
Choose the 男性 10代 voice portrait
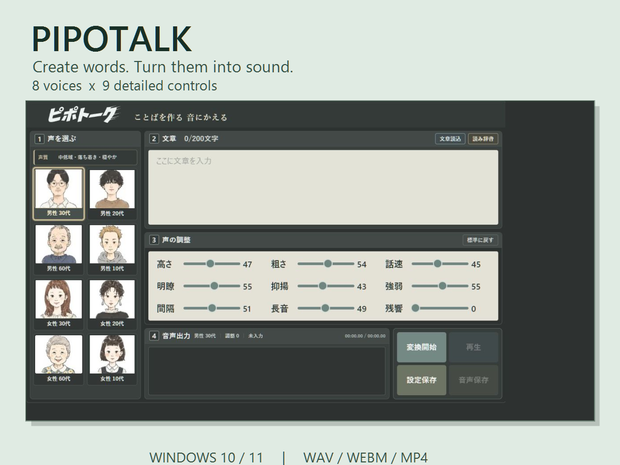pyautogui.click(x=112, y=249)
